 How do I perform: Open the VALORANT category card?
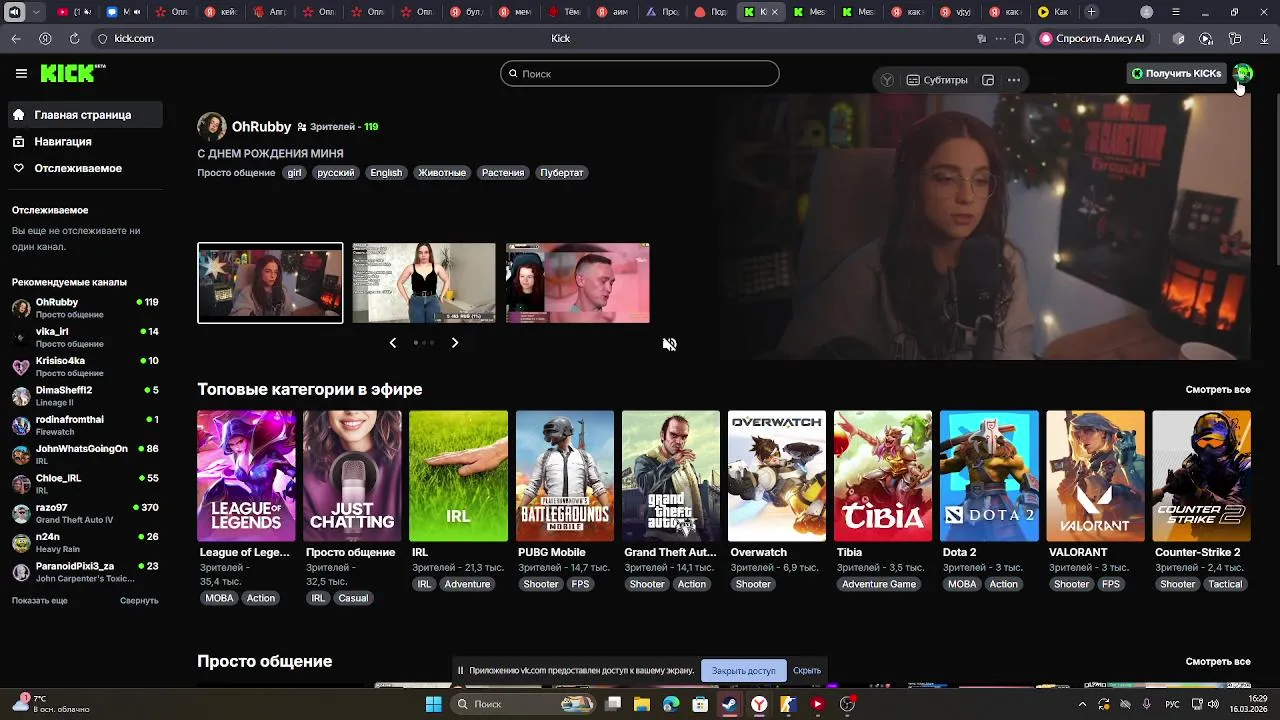pos(1095,476)
